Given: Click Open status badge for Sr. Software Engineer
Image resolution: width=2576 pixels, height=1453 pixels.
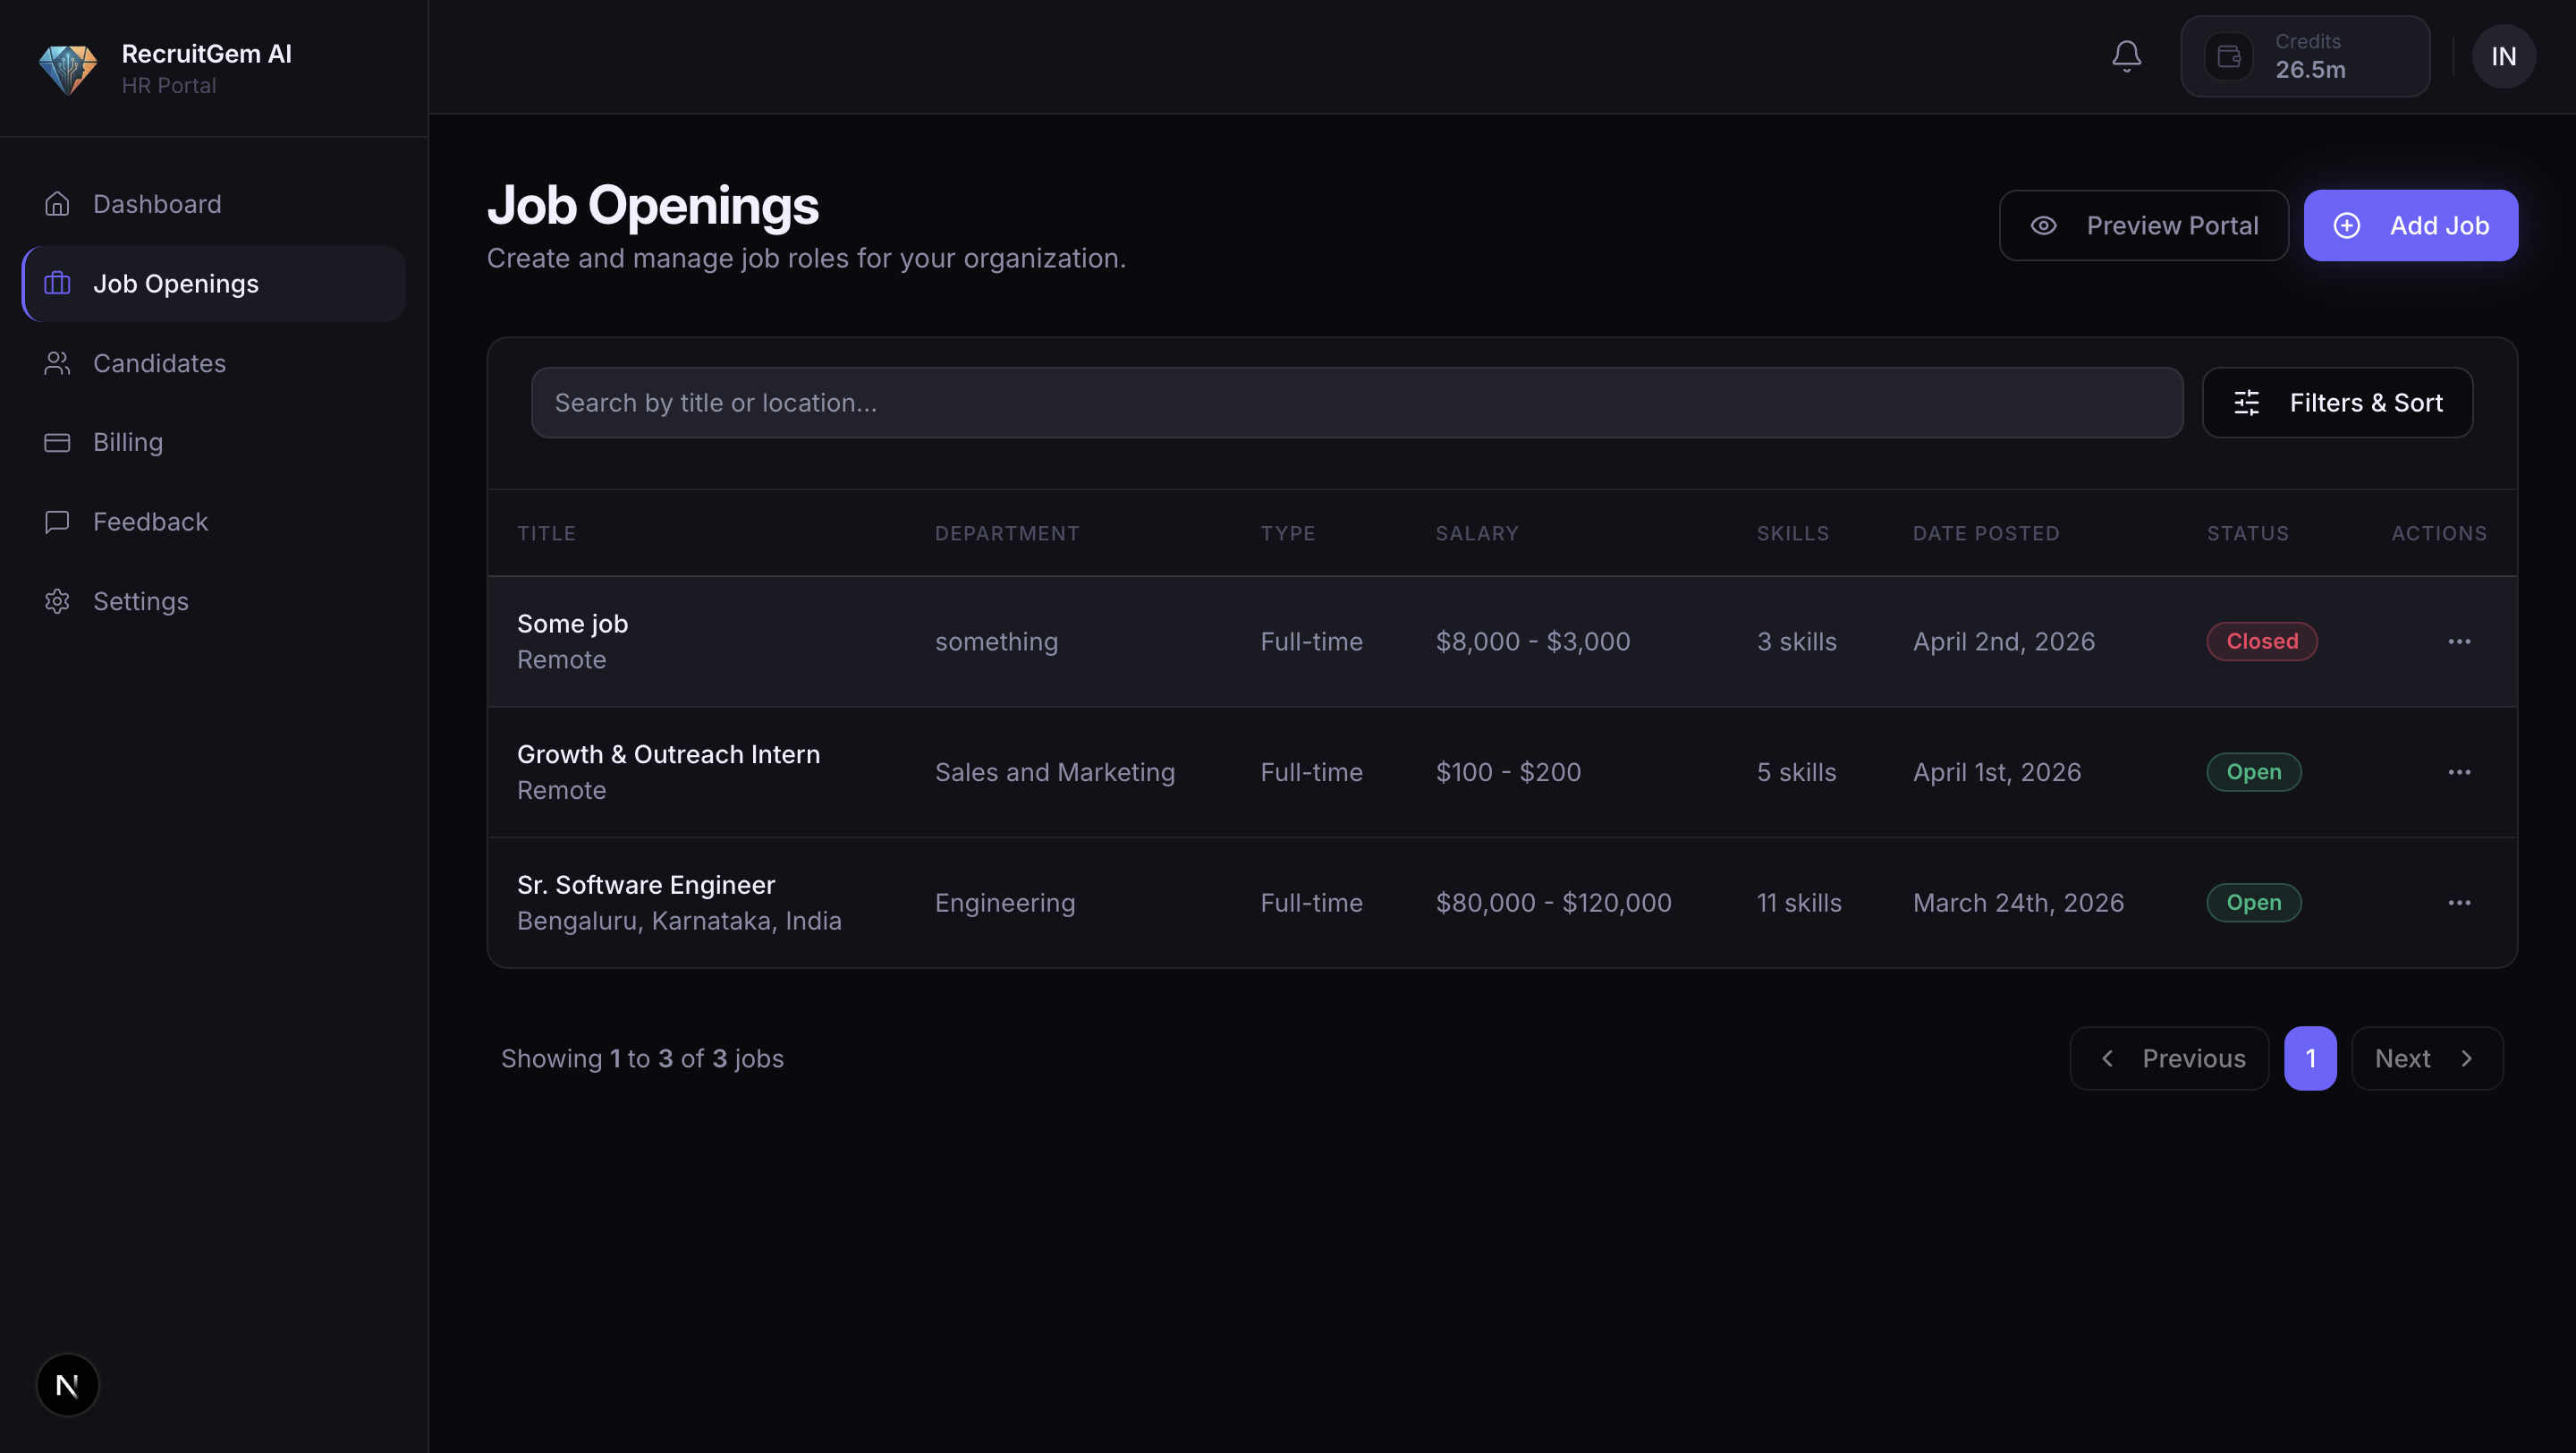Looking at the screenshot, I should [x=2253, y=902].
